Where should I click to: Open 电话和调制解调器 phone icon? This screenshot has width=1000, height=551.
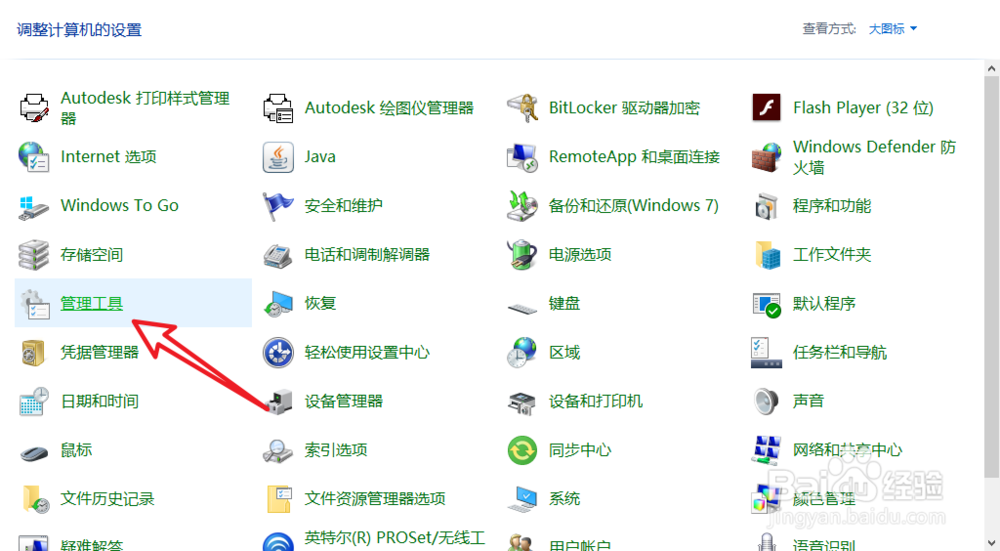tap(278, 254)
